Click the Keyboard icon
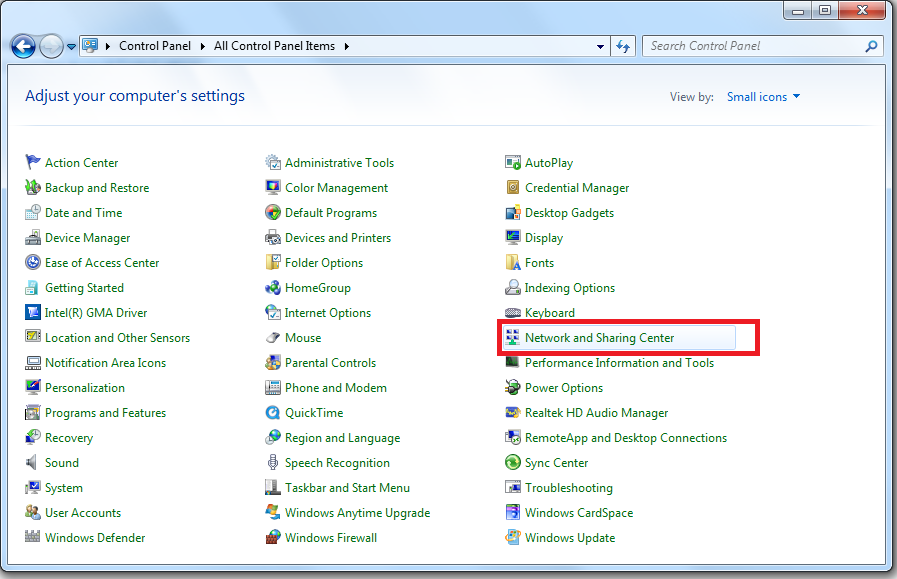The width and height of the screenshot is (897, 579). [x=513, y=313]
